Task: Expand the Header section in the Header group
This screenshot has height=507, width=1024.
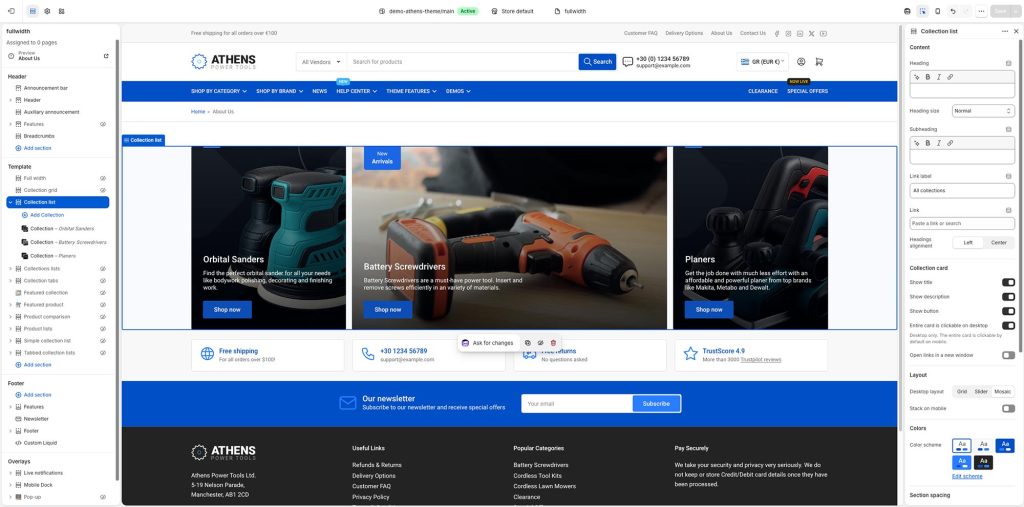Action: (x=10, y=100)
